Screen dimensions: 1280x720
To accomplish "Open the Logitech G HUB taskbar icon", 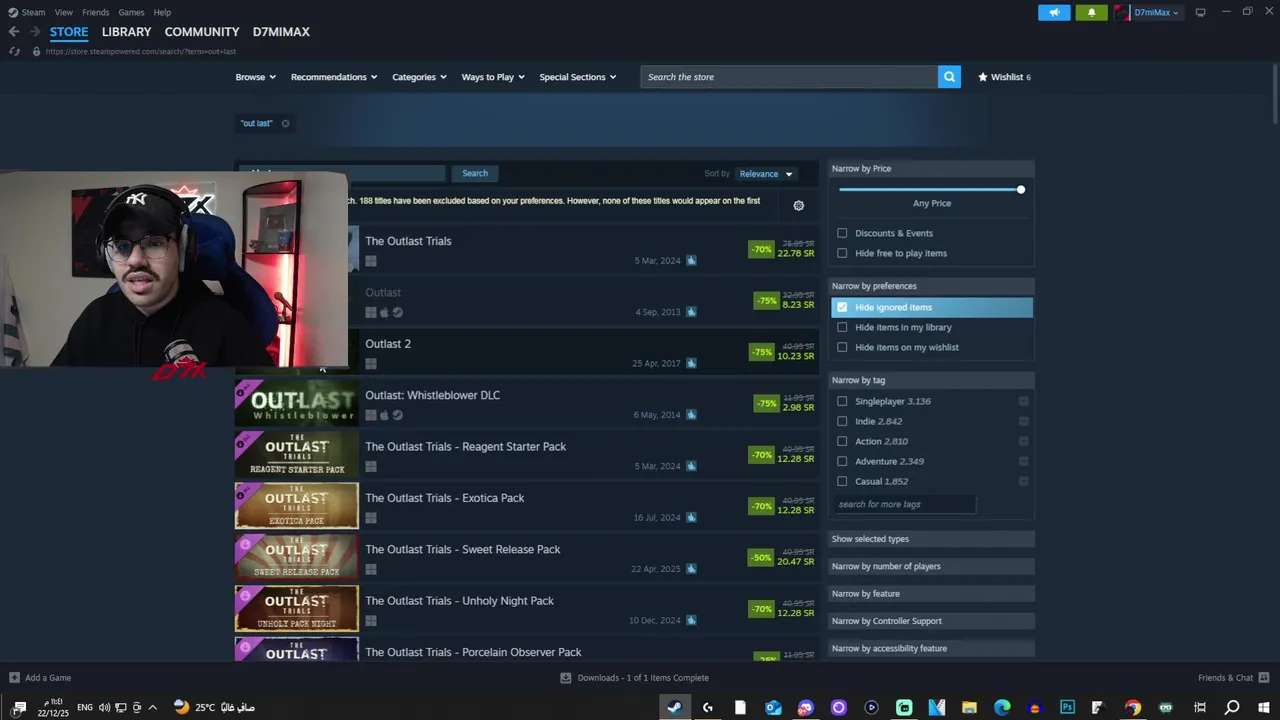I will coord(708,707).
